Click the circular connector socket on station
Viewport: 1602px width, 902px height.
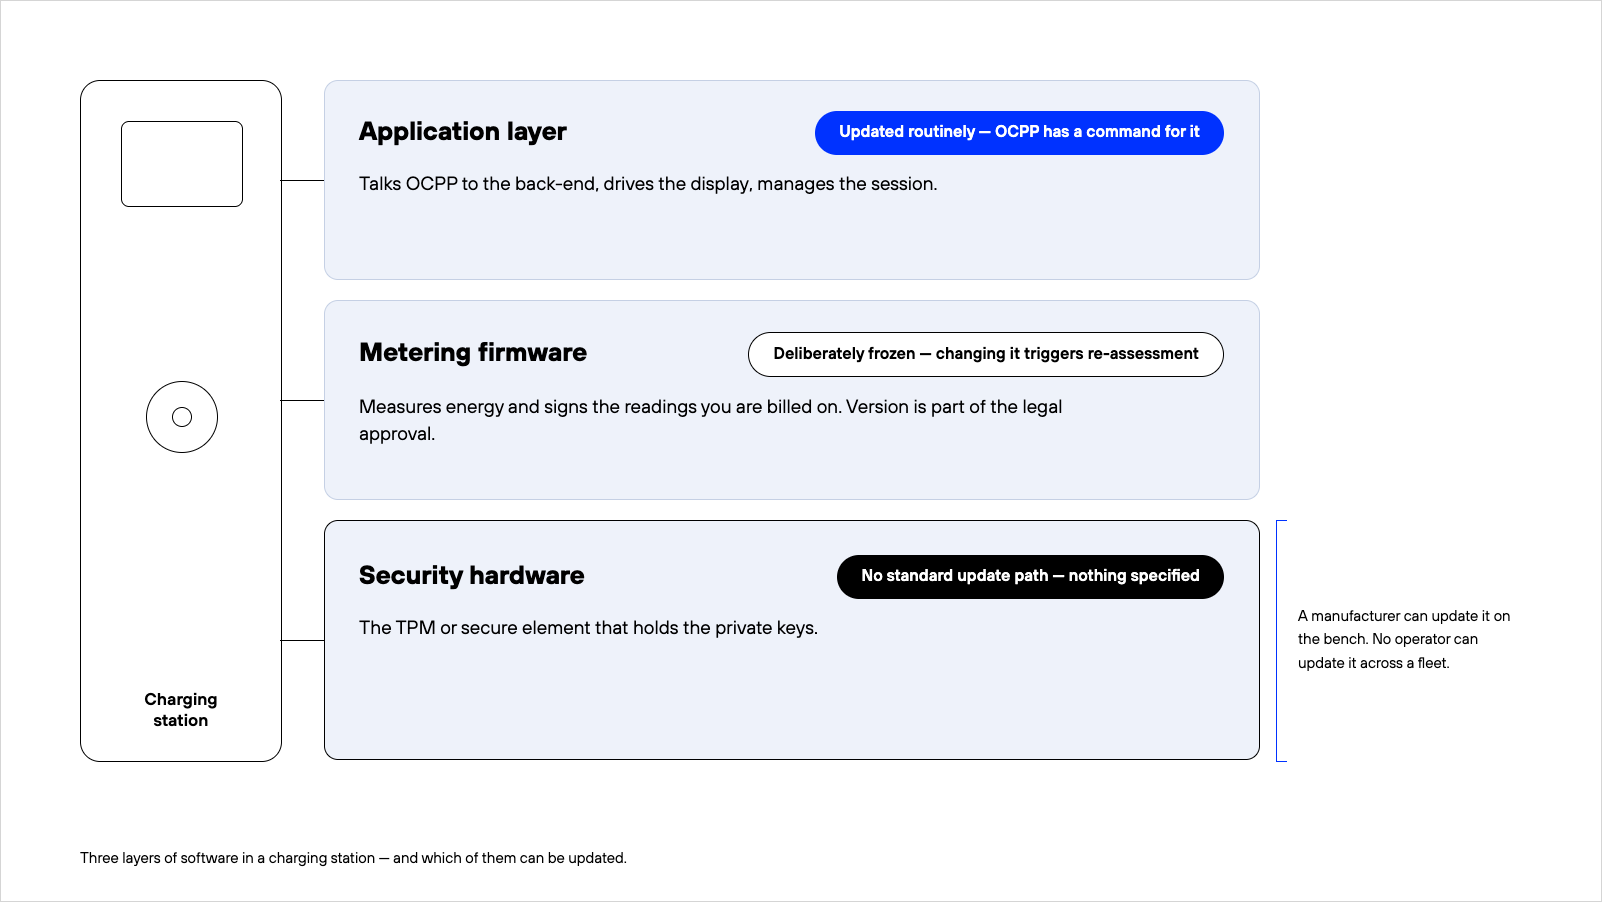182,417
